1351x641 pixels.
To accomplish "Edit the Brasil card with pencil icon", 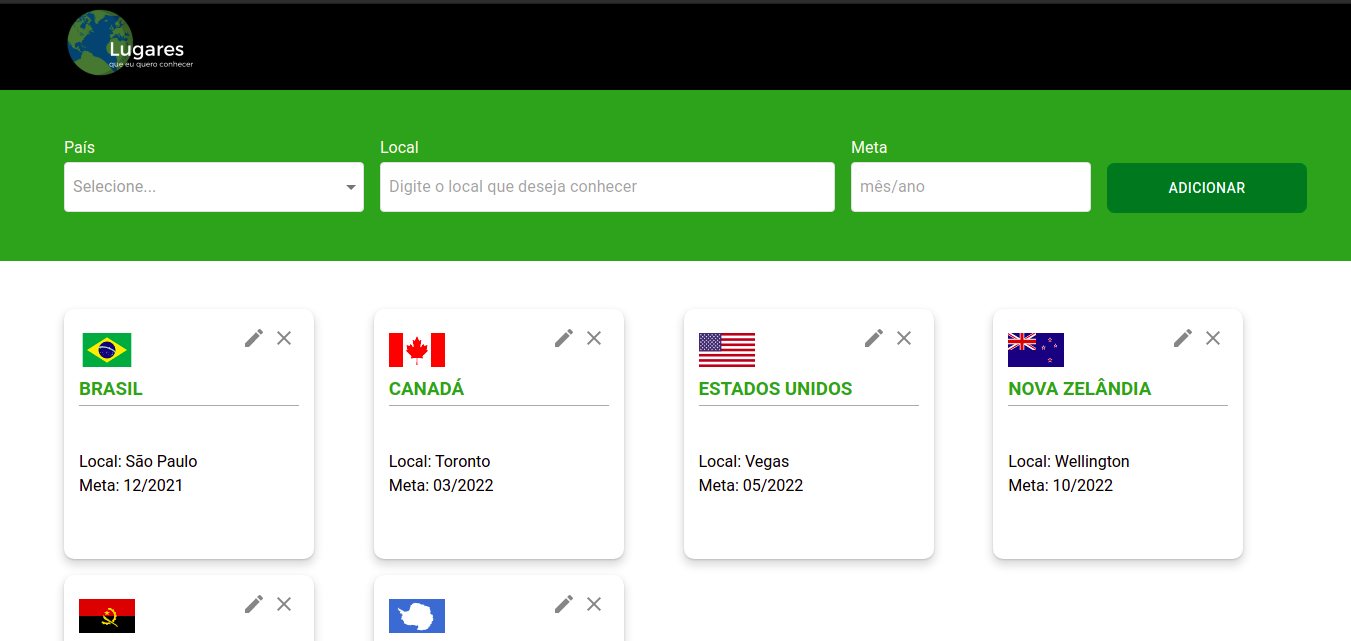I will pos(254,338).
